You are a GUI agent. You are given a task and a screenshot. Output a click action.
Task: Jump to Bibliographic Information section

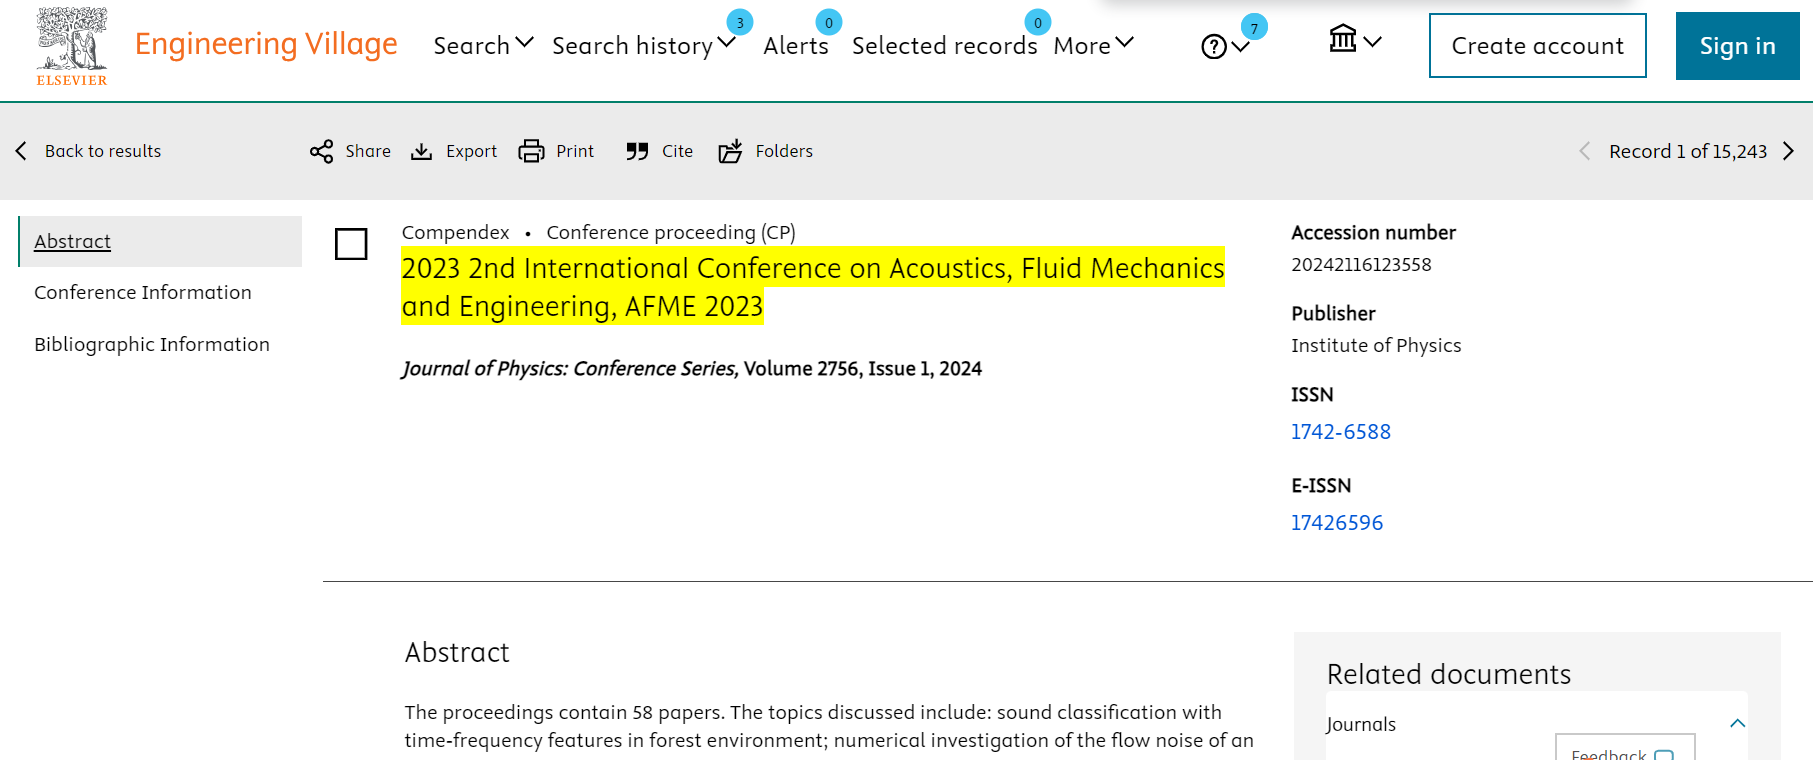152,344
